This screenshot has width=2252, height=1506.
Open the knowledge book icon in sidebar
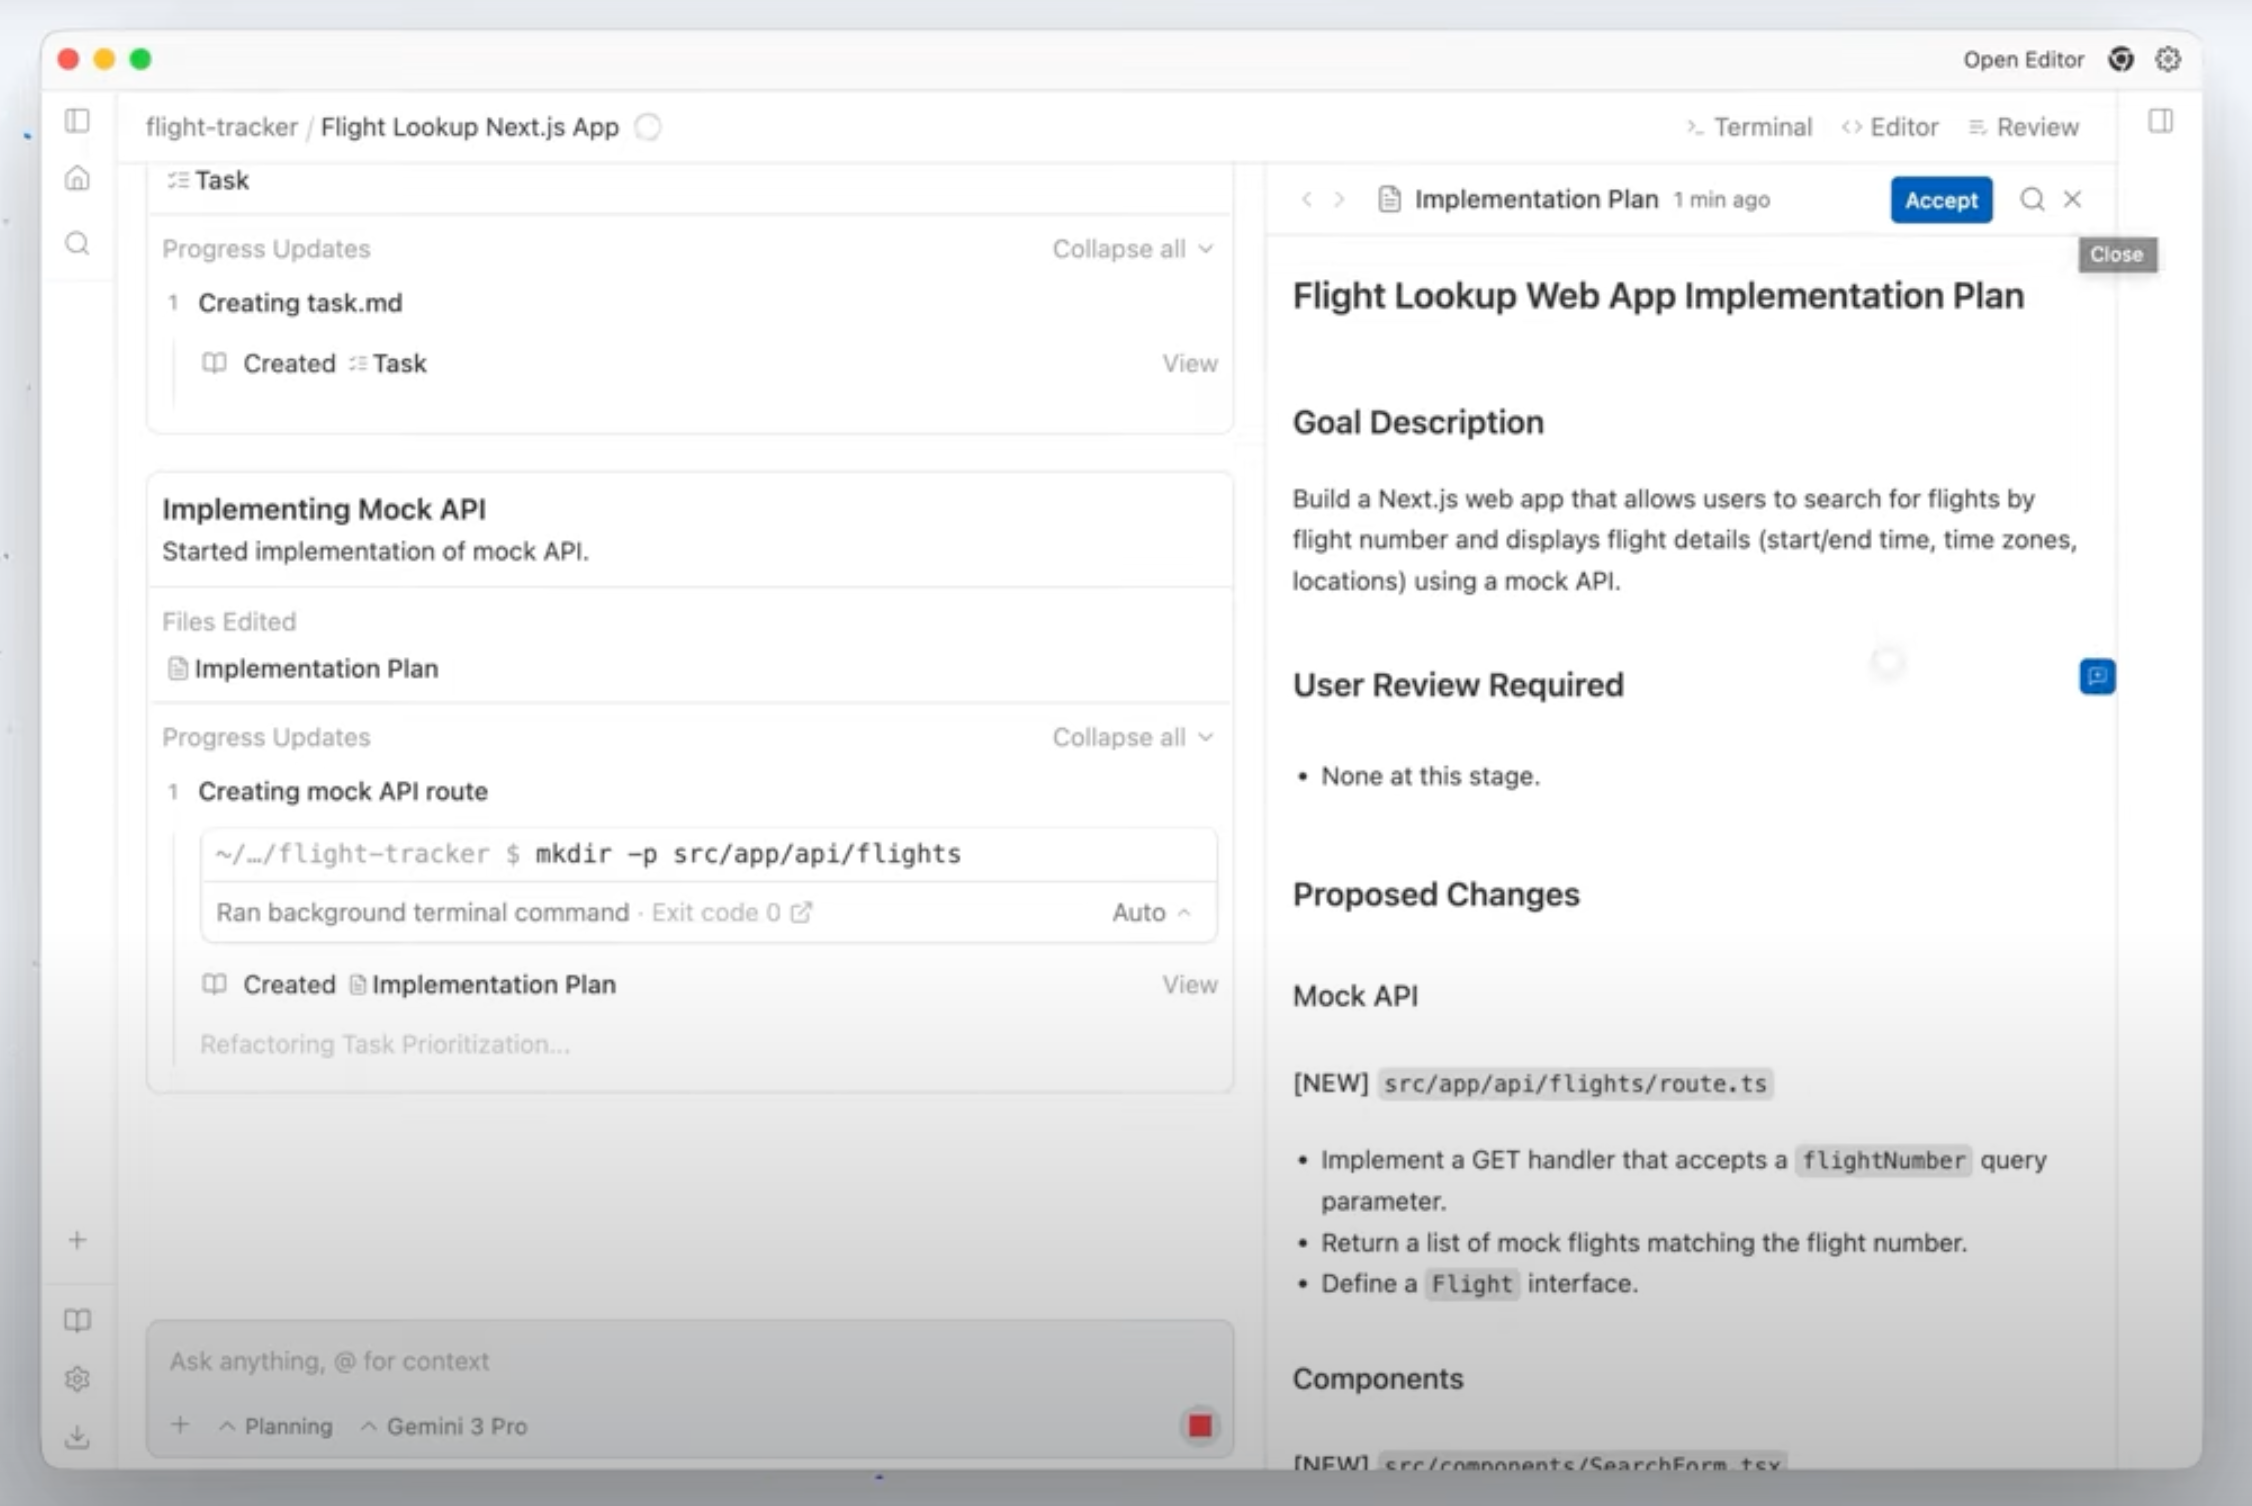tap(77, 1320)
